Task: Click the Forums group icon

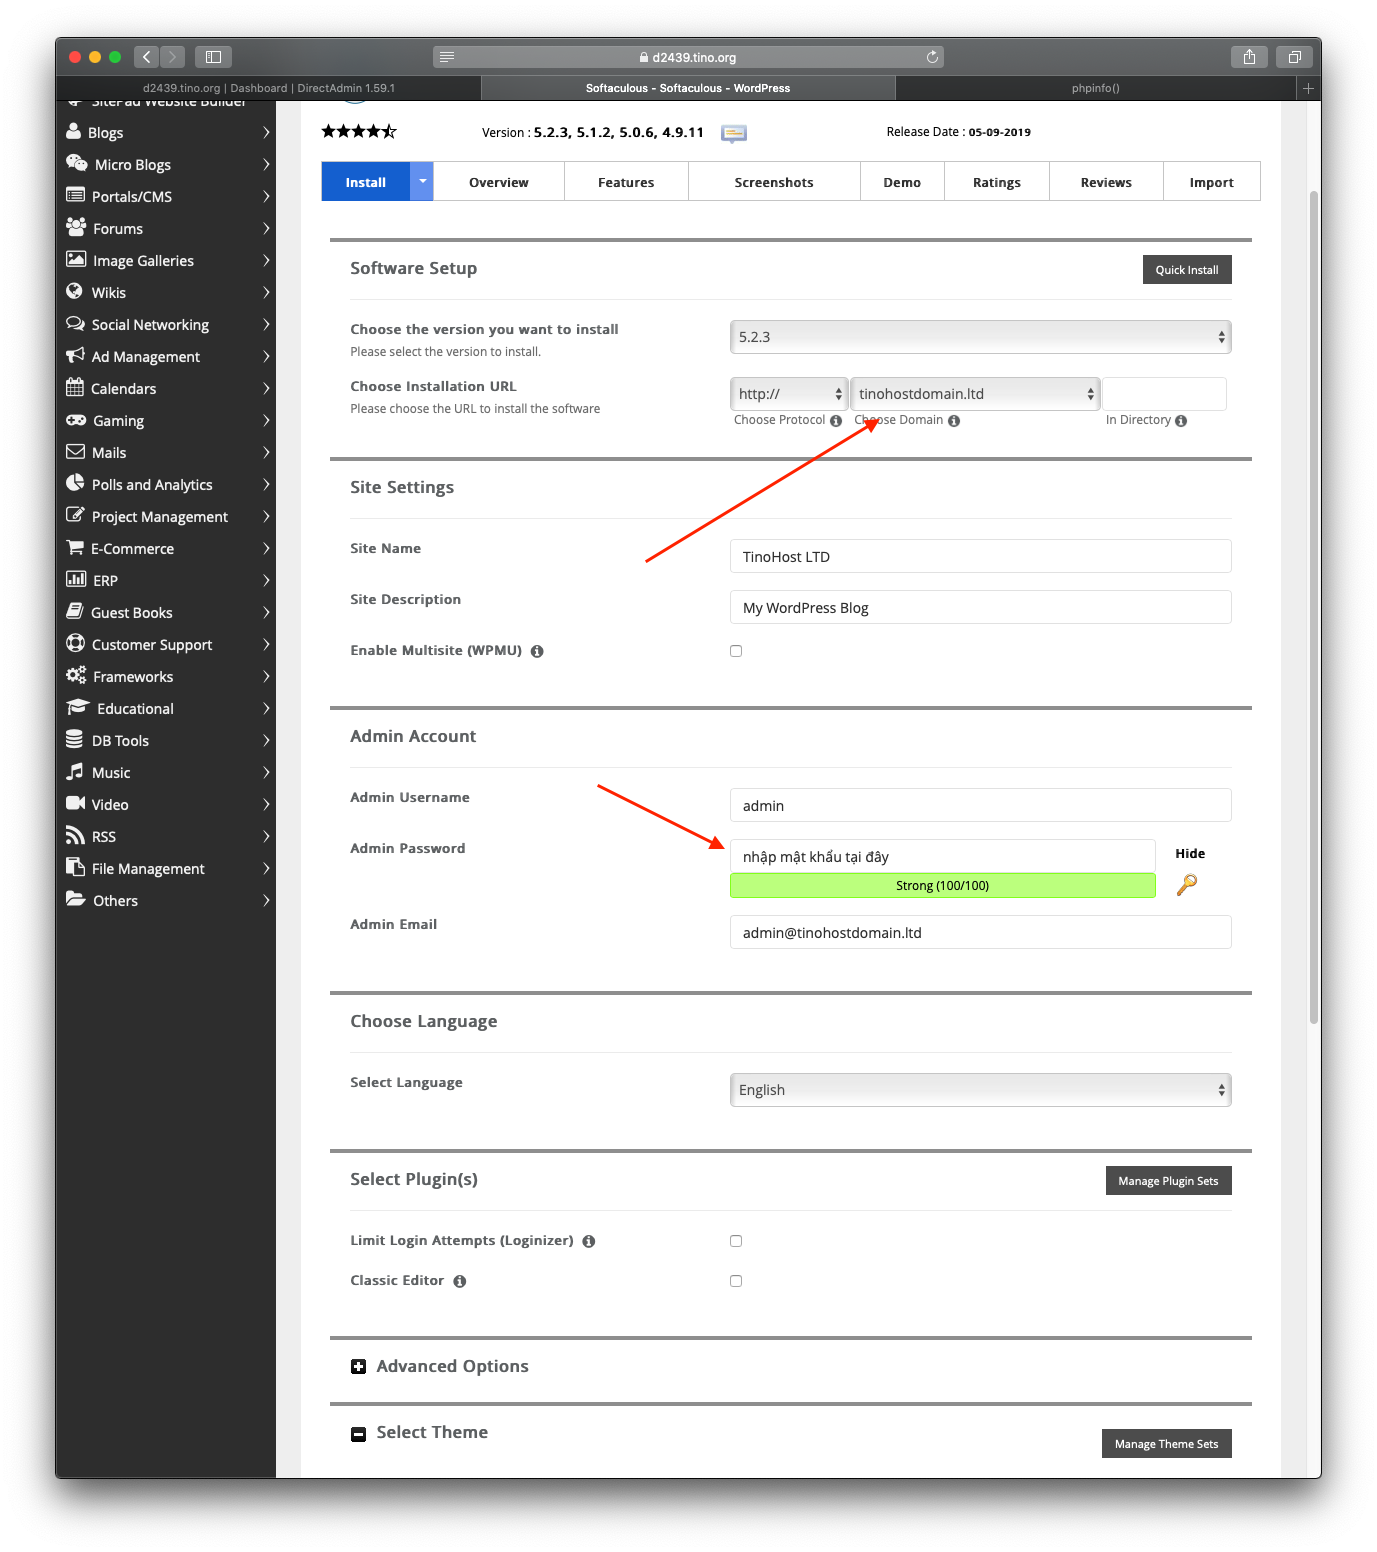Action: [x=76, y=227]
